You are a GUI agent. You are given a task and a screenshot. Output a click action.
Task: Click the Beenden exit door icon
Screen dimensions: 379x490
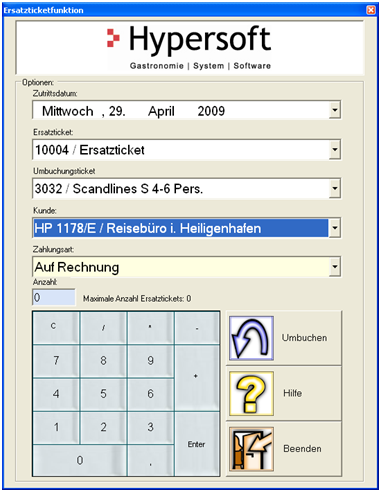252,449
